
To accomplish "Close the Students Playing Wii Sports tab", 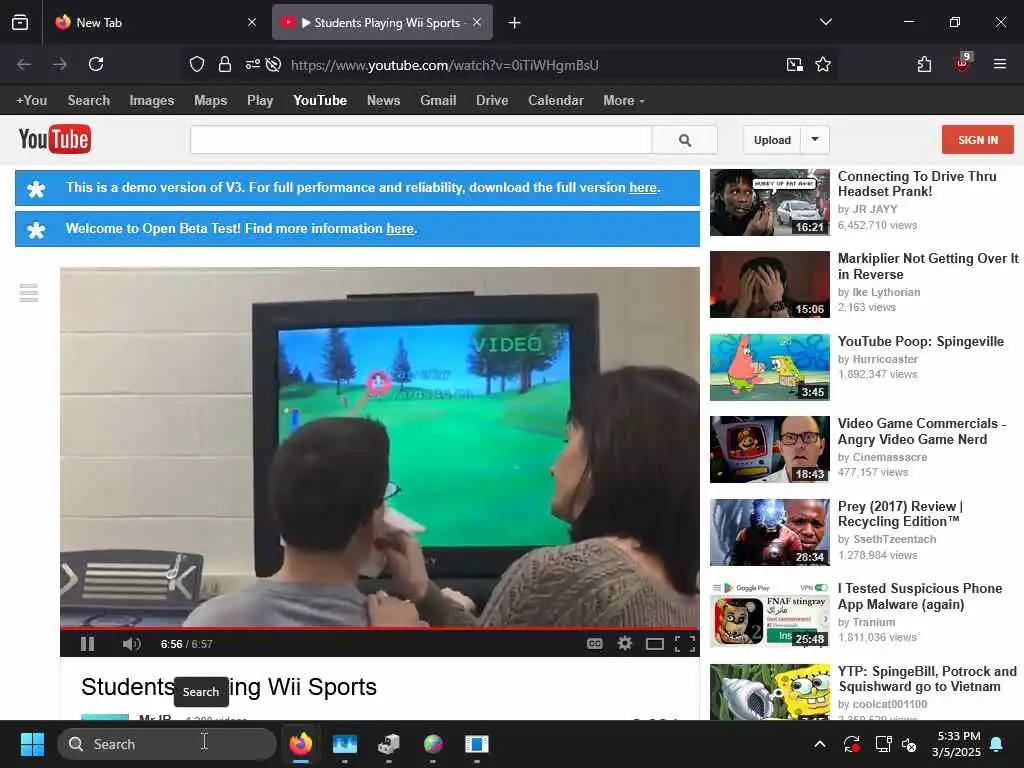I will click(x=477, y=23).
